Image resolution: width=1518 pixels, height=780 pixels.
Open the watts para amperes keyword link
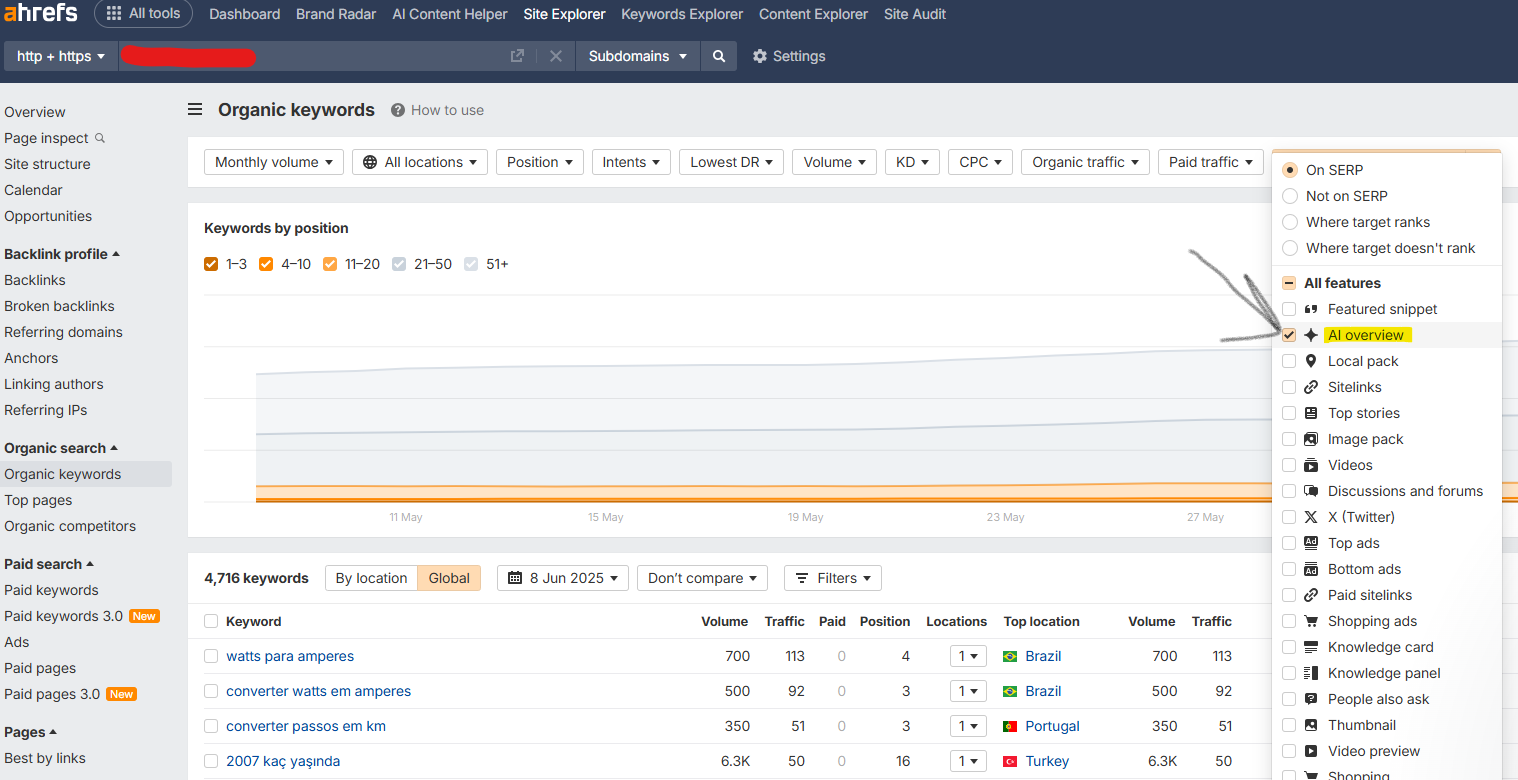pyautogui.click(x=290, y=656)
